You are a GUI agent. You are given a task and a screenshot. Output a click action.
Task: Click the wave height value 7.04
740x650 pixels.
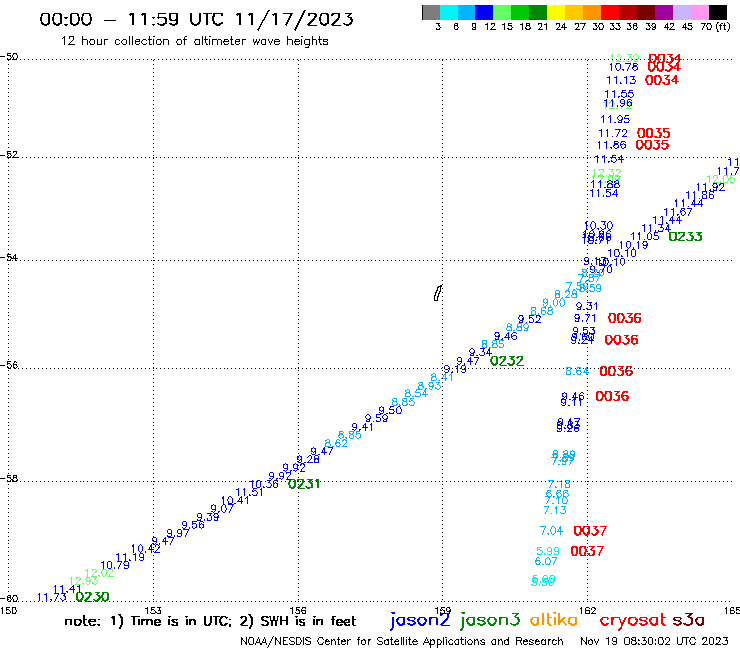pyautogui.click(x=552, y=531)
